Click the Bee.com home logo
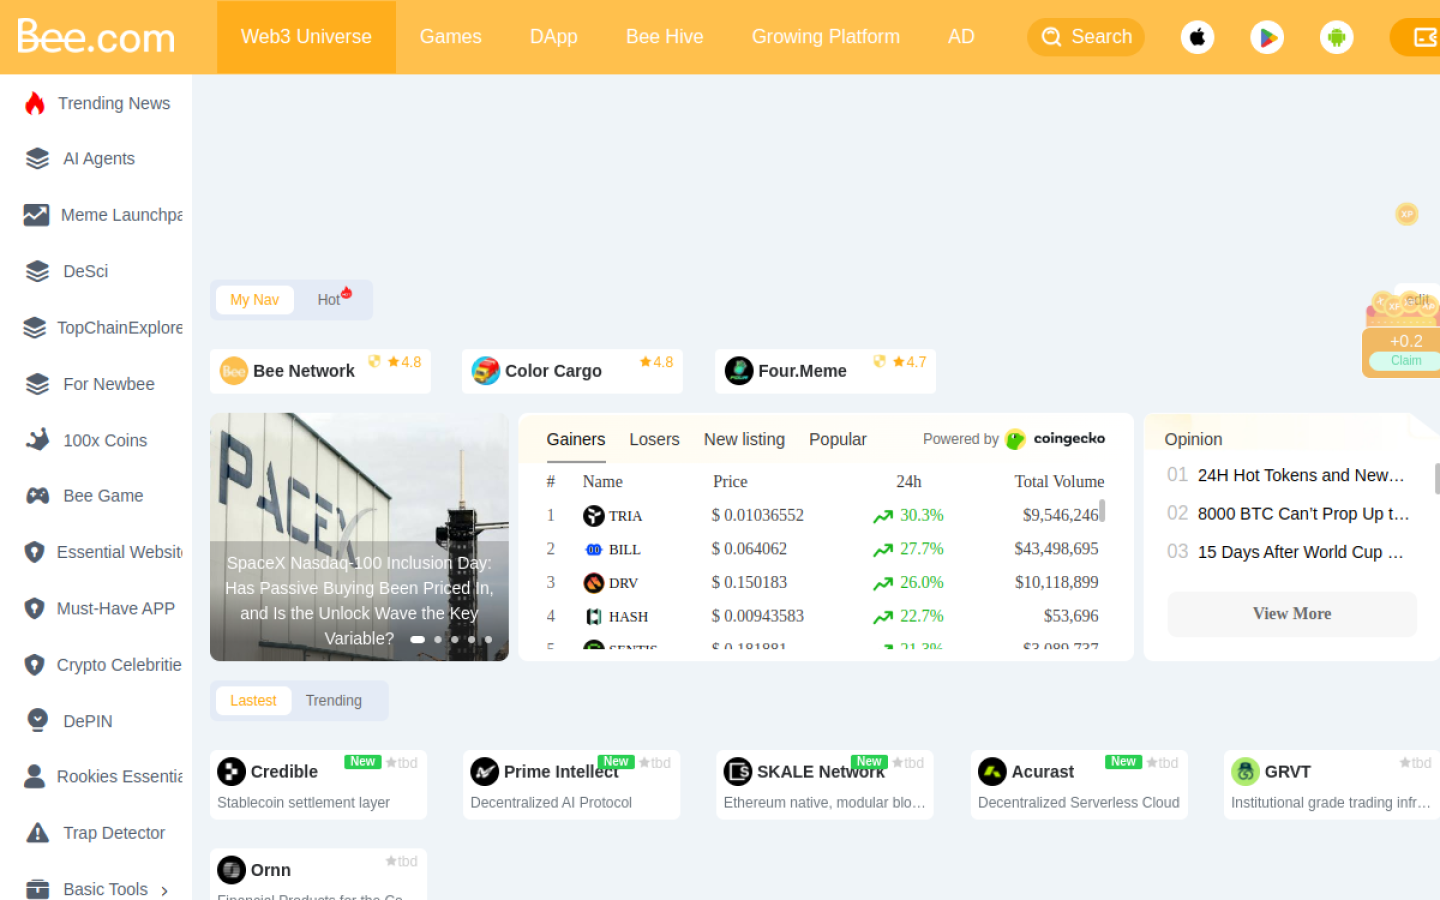This screenshot has height=900, width=1440. 96,37
